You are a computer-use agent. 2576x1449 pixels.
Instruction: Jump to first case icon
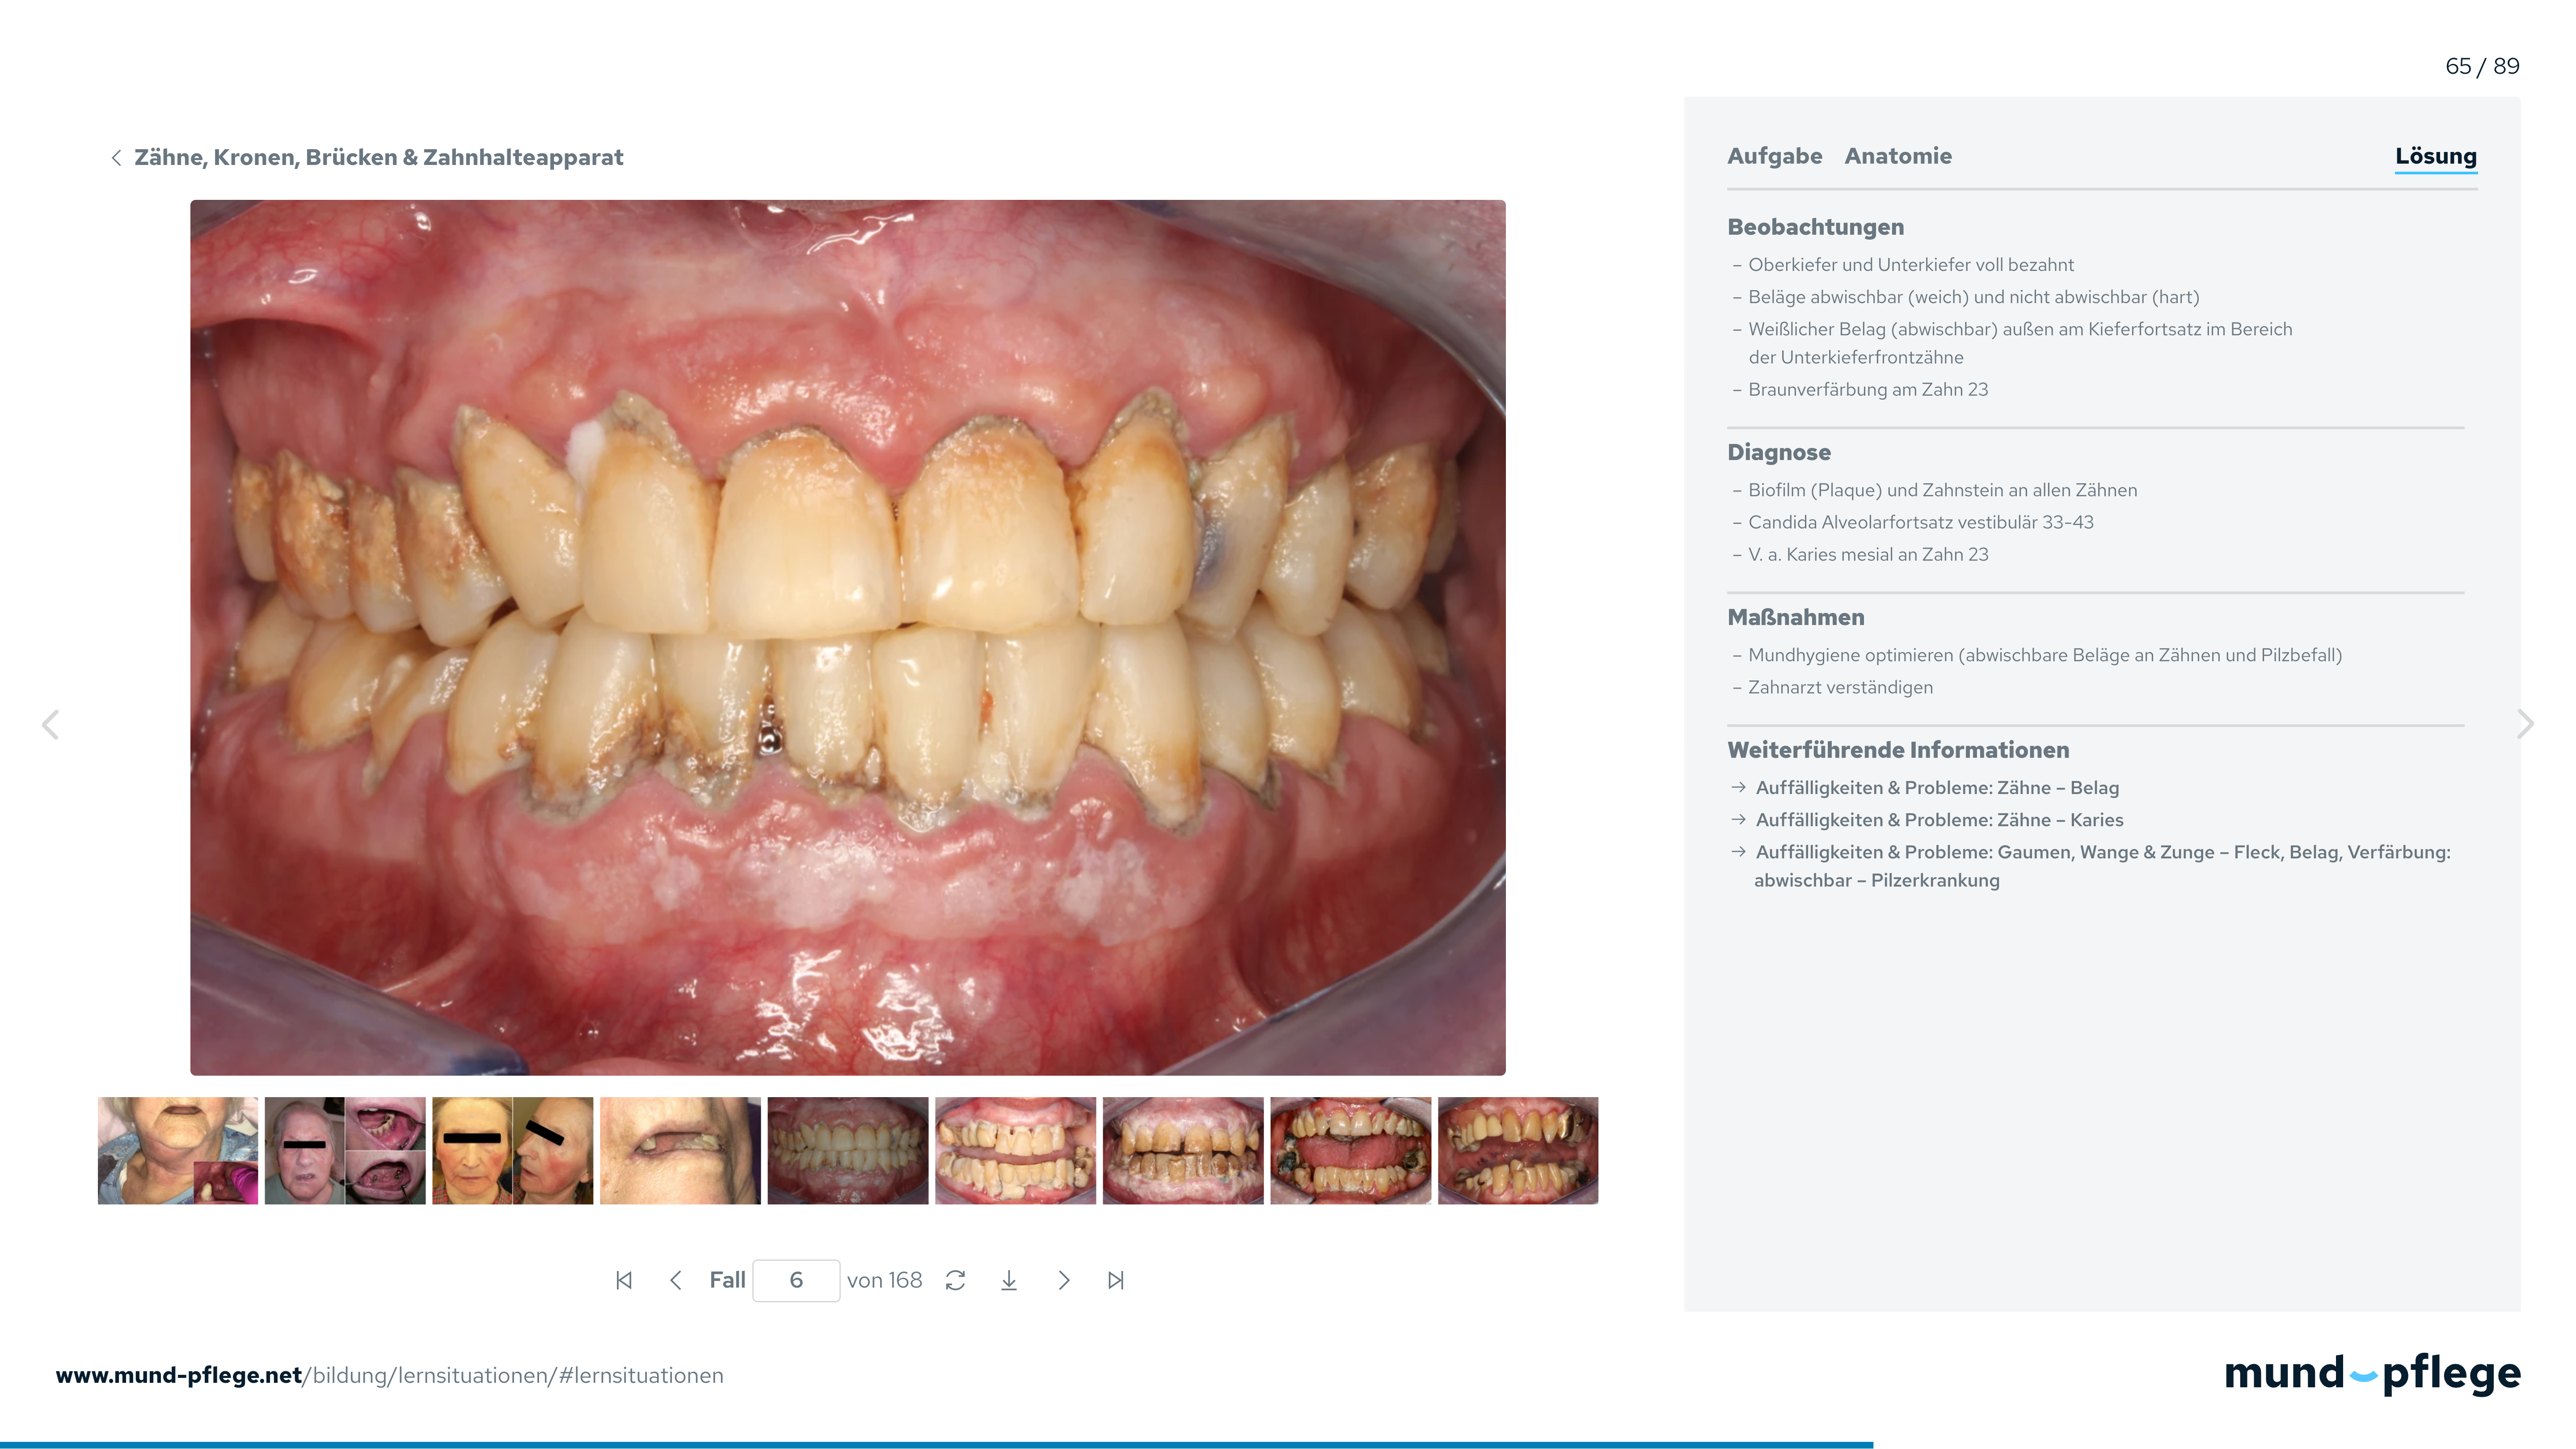click(x=624, y=1280)
